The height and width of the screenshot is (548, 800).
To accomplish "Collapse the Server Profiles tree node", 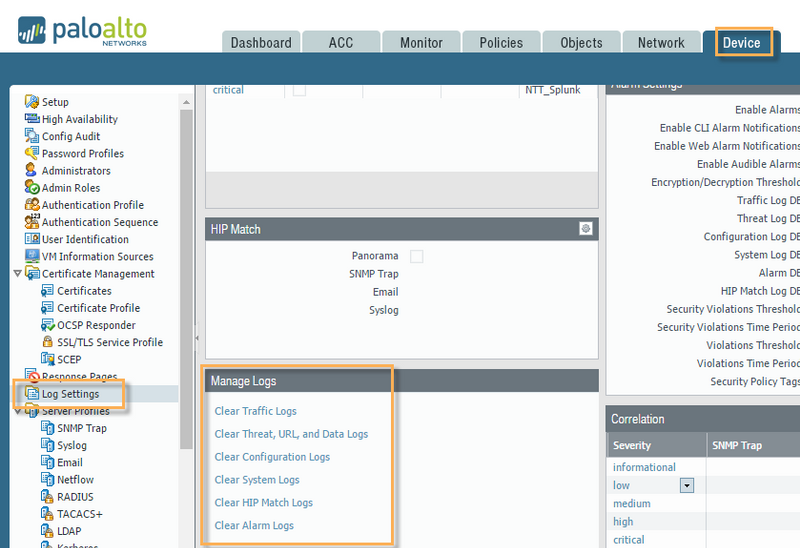I will (17, 411).
